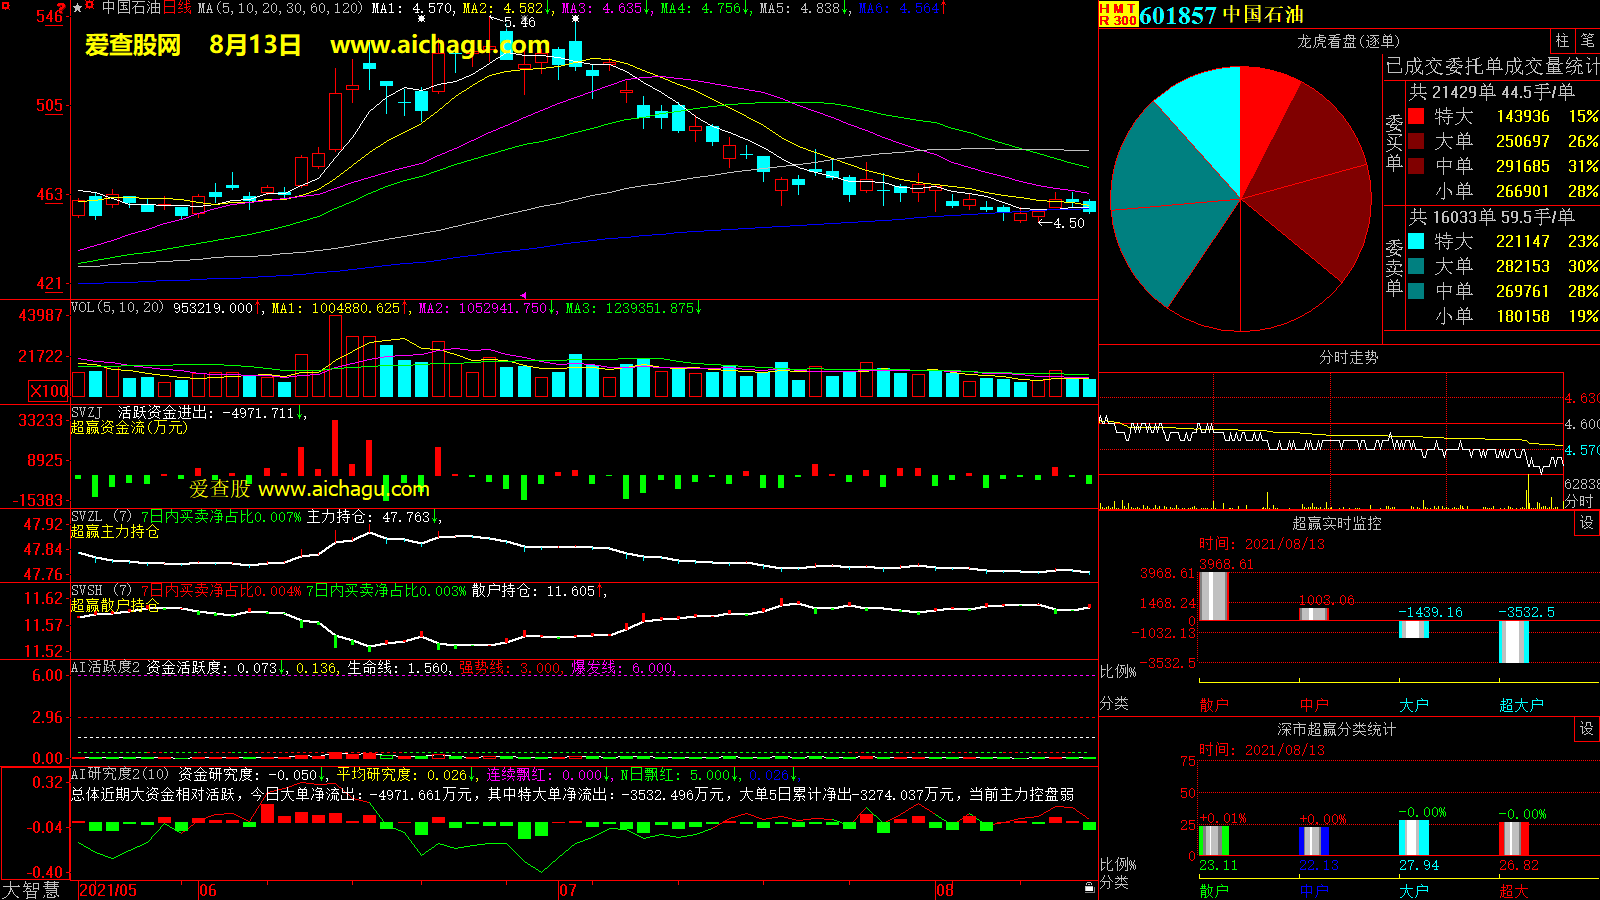
Task: Click the bright red 特大 buy order swatch
Action: [x=1416, y=116]
